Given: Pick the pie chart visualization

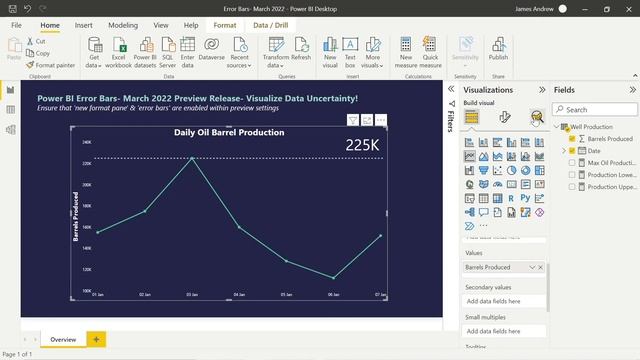Looking at the screenshot, I should pyautogui.click(x=511, y=170).
